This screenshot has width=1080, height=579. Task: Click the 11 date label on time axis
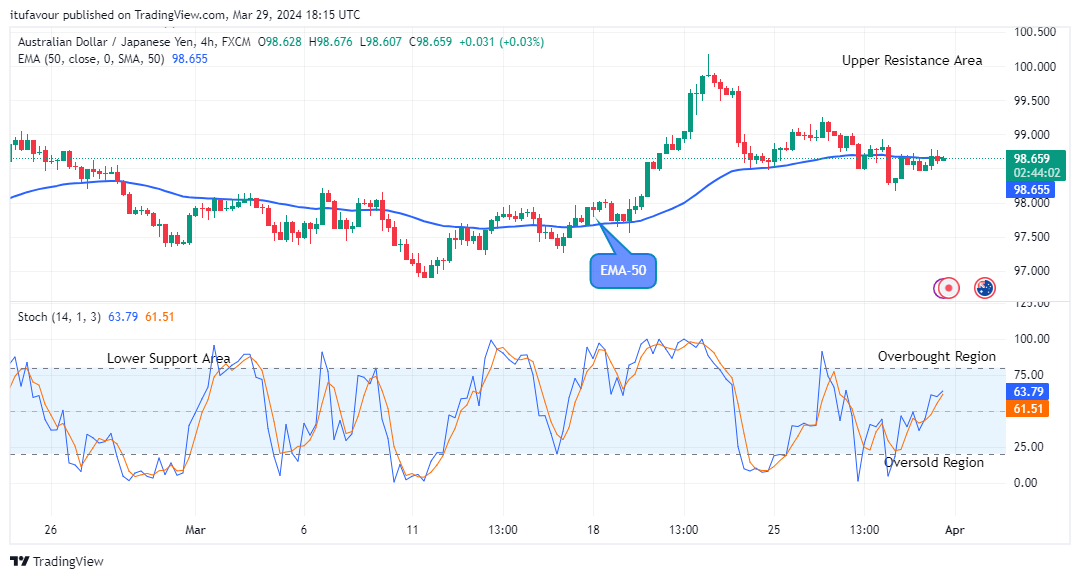coord(413,530)
